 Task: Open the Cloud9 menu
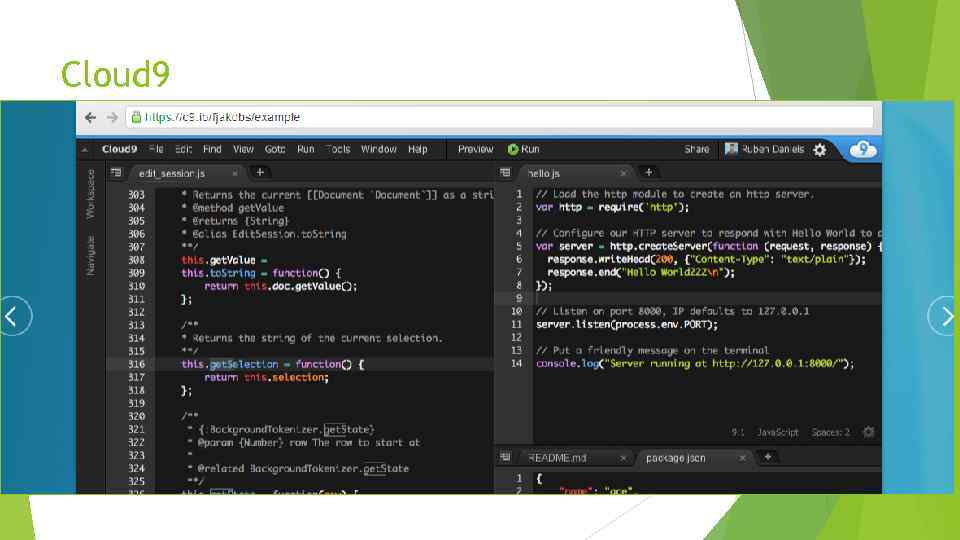point(119,149)
